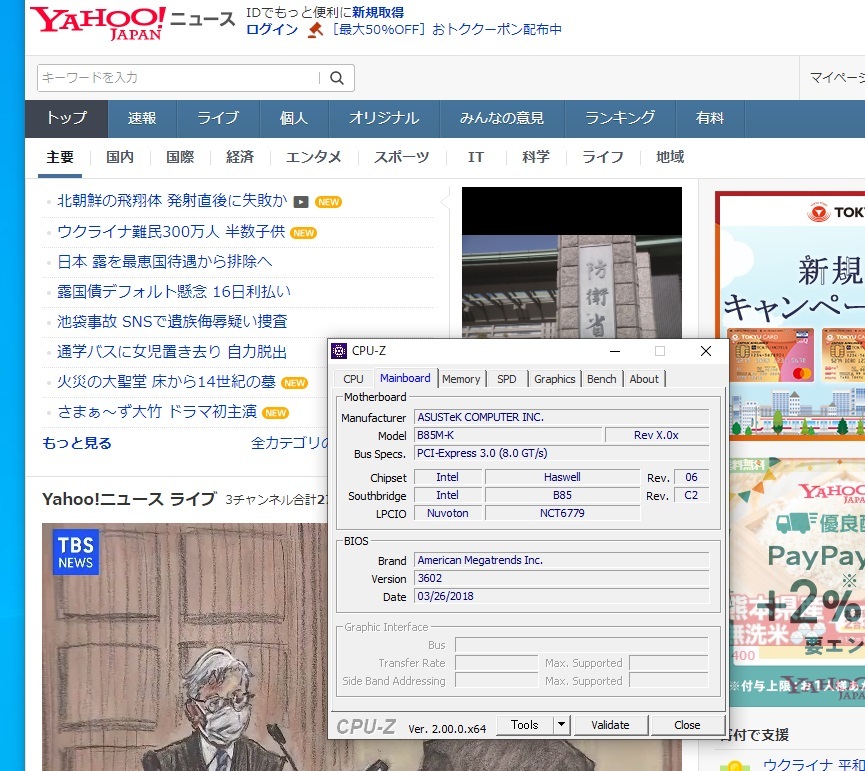Click the PayPay +2% ad banner

click(797, 582)
